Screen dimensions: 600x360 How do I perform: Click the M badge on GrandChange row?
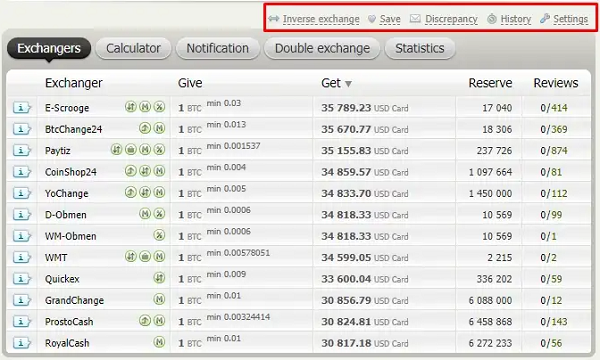[159, 299]
